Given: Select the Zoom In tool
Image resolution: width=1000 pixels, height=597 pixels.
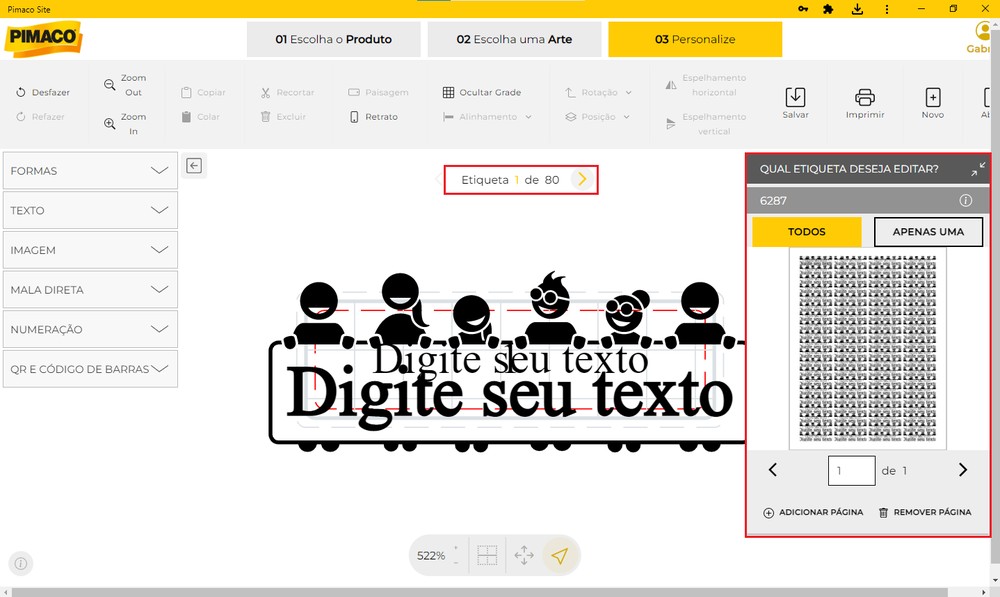Looking at the screenshot, I should click(x=126, y=122).
